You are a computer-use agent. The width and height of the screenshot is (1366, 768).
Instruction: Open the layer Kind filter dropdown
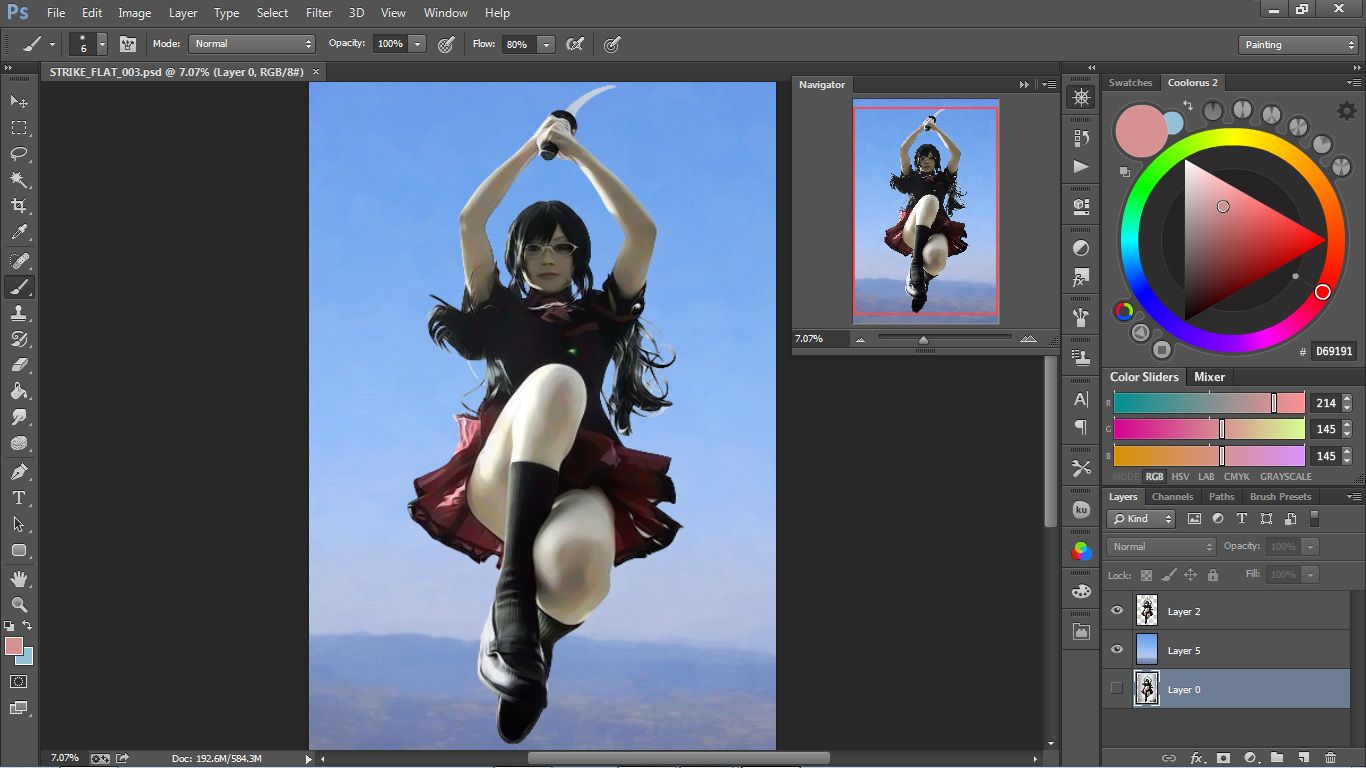(x=1141, y=519)
